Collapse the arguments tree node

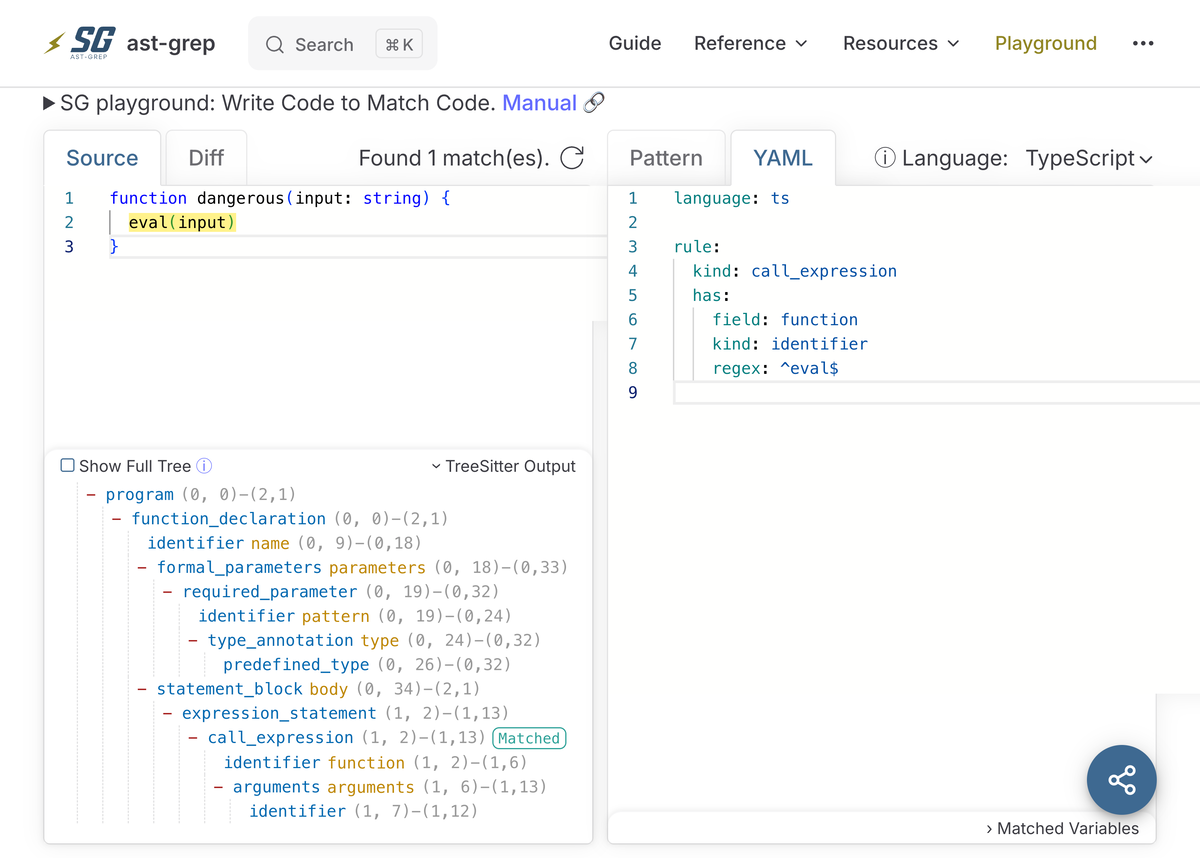click(219, 787)
